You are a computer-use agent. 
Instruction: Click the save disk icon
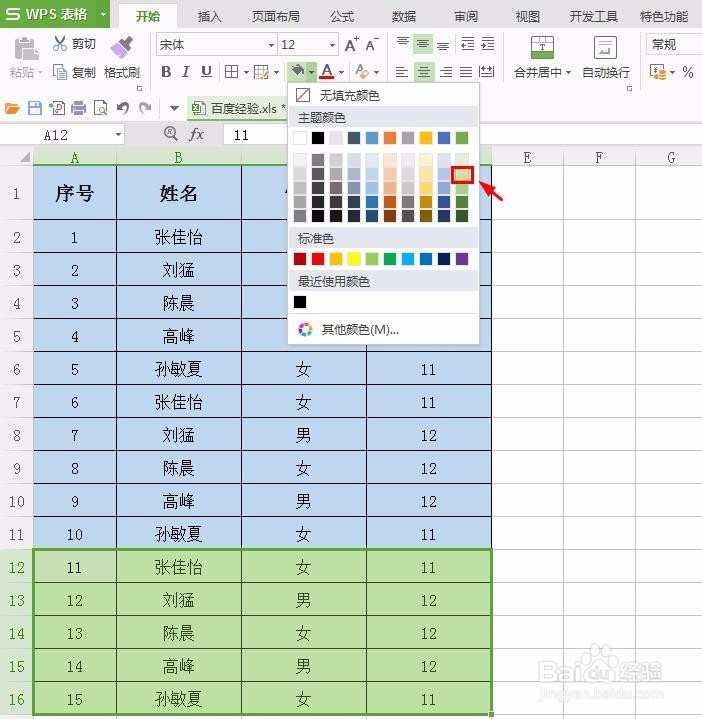[35, 108]
